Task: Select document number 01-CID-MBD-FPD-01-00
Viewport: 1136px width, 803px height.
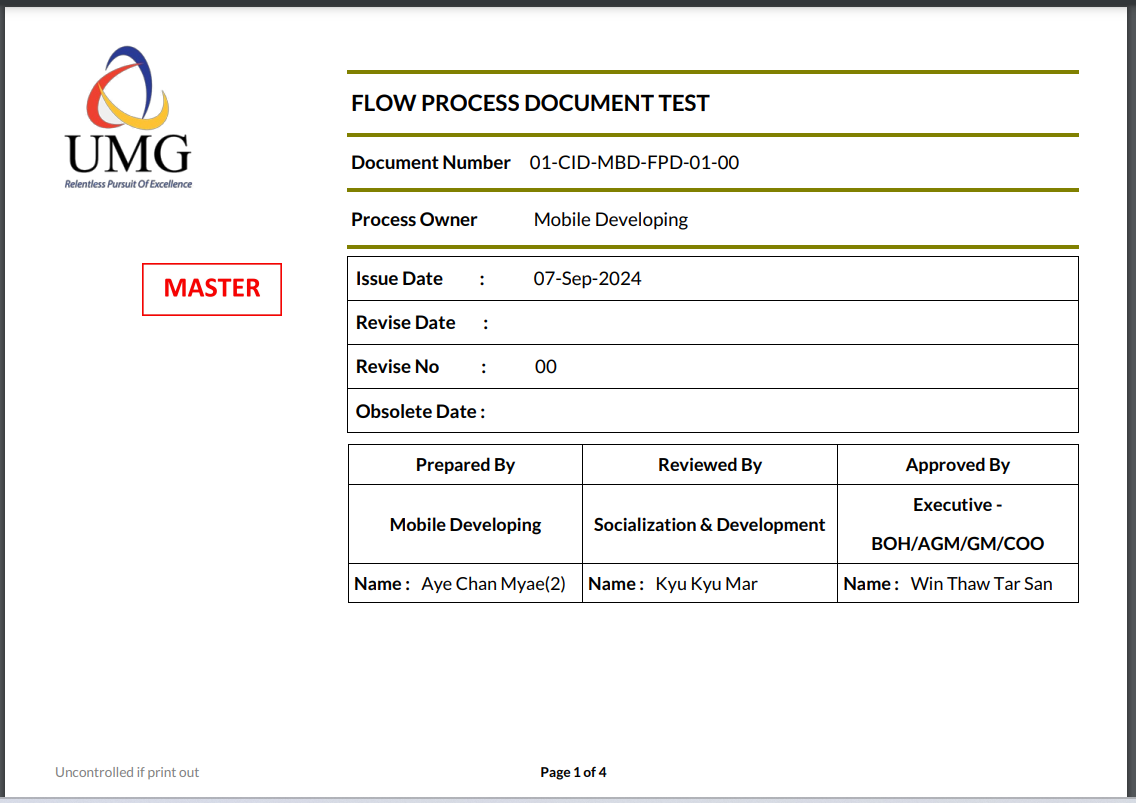Action: pos(634,162)
